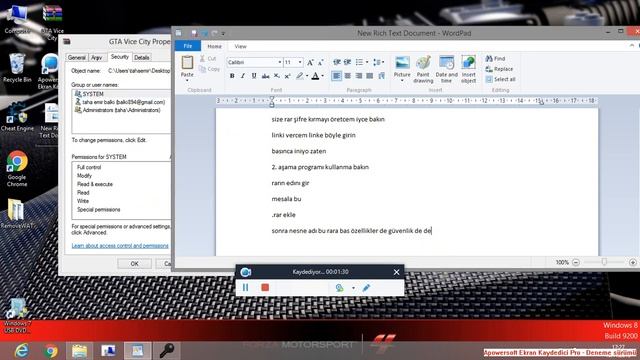
Task: Center the paragraph text
Action: (x=347, y=76)
